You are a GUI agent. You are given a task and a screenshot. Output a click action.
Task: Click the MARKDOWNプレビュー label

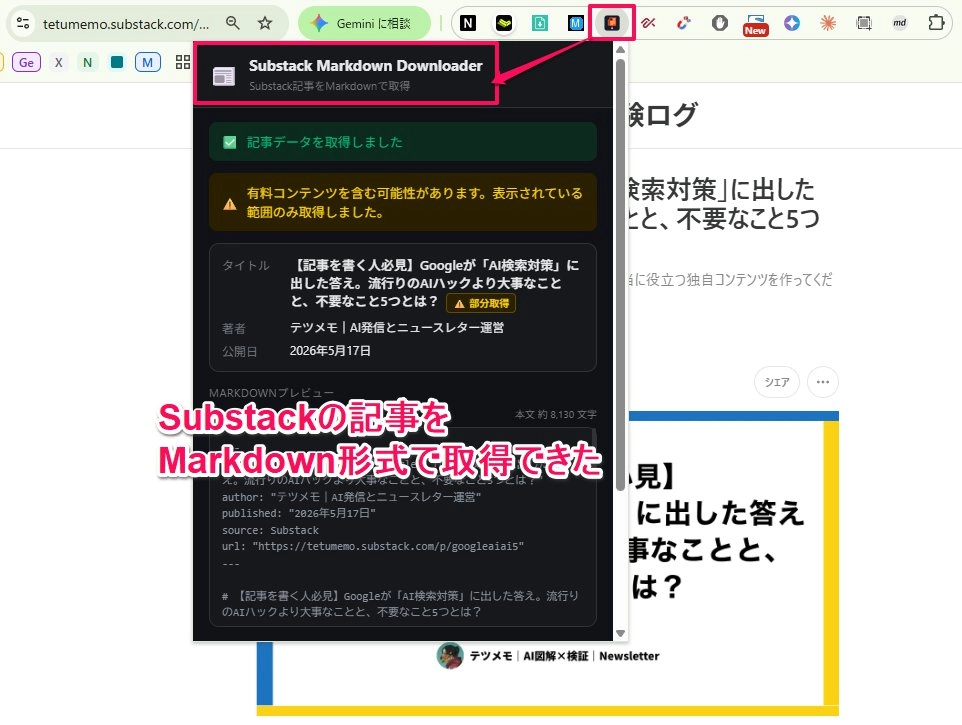coord(271,393)
